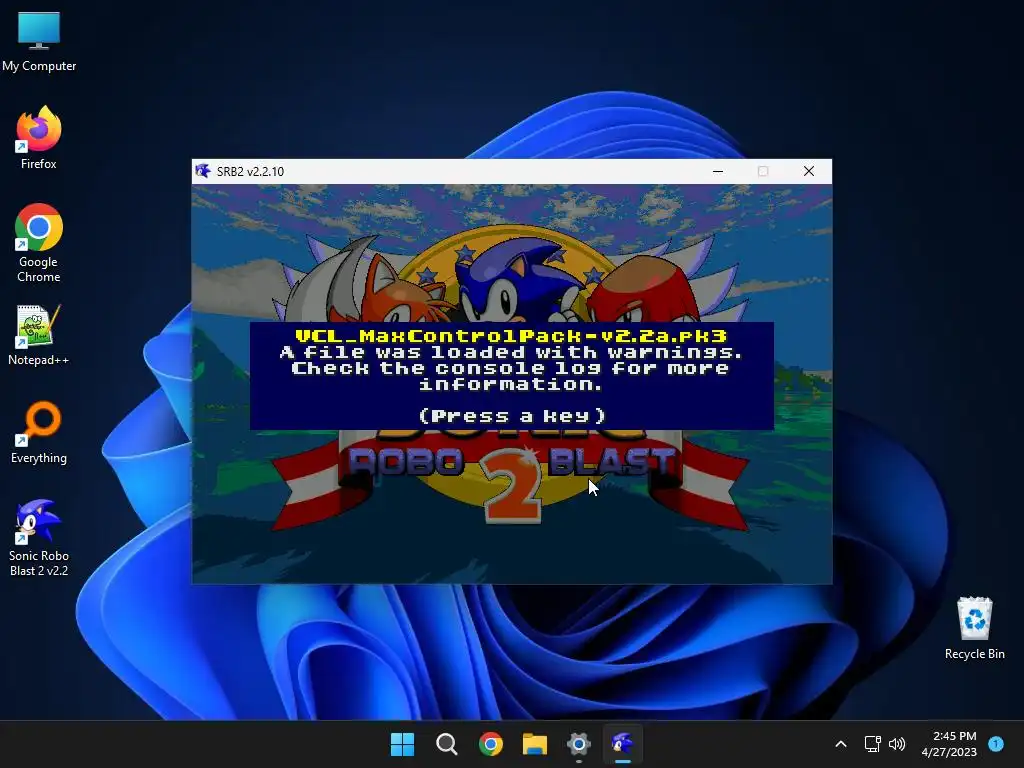
Task: Open Settings from the taskbar
Action: tap(579, 744)
